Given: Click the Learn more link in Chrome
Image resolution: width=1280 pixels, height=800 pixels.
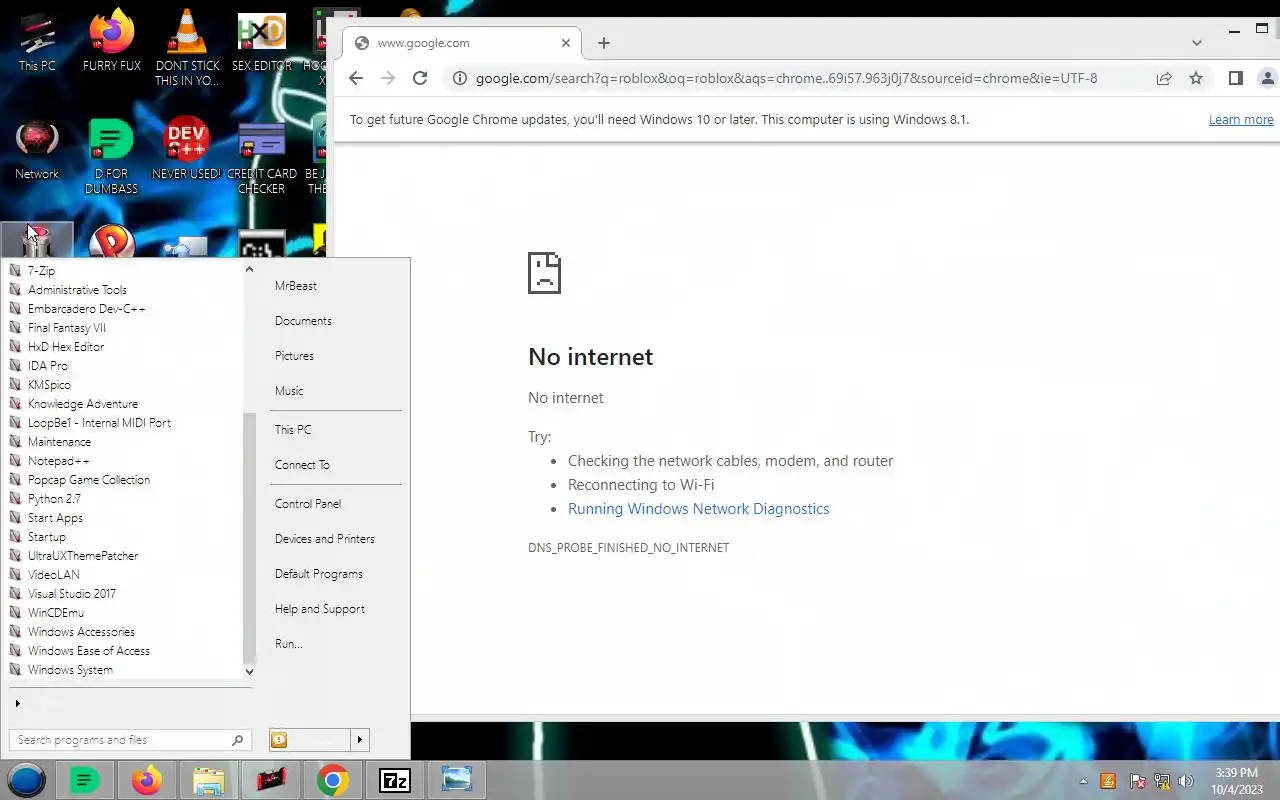Looking at the screenshot, I should point(1241,120).
